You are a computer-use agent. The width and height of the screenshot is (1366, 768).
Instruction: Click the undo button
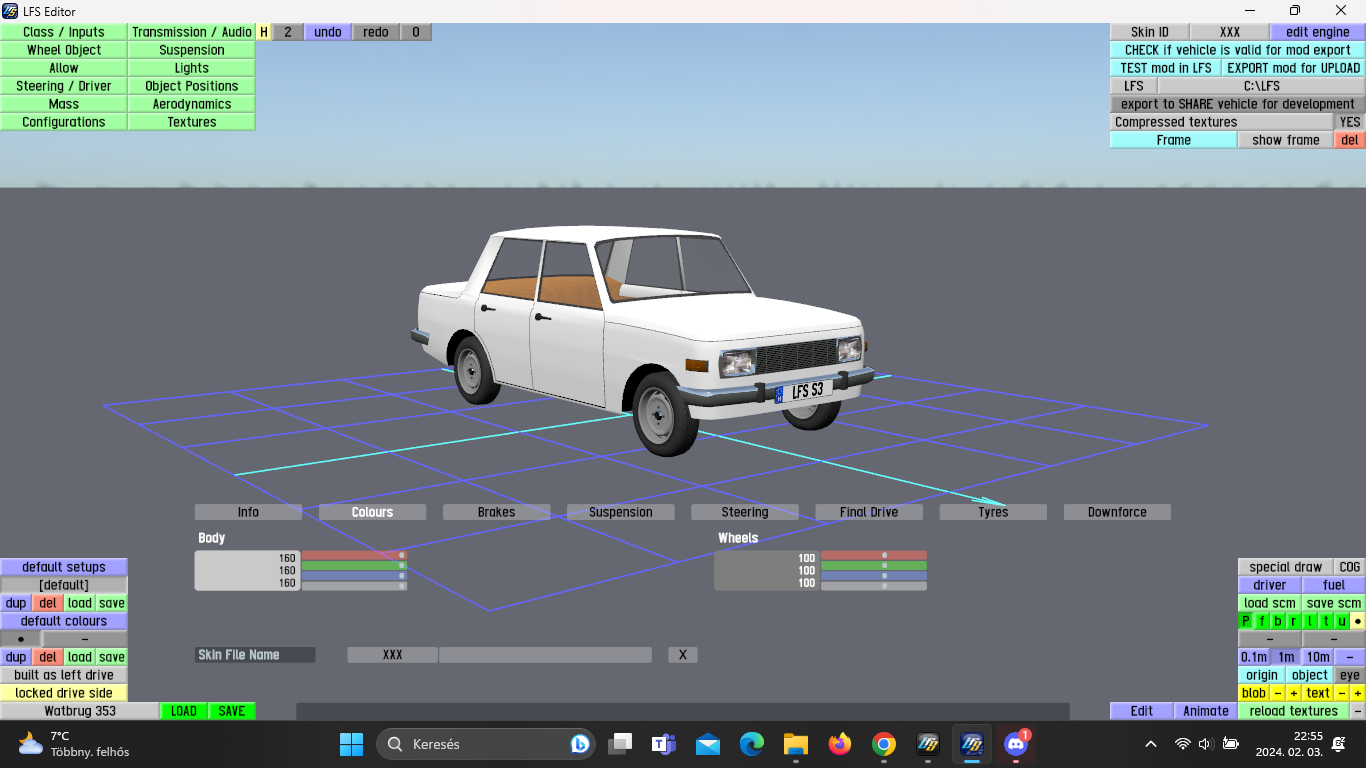328,32
